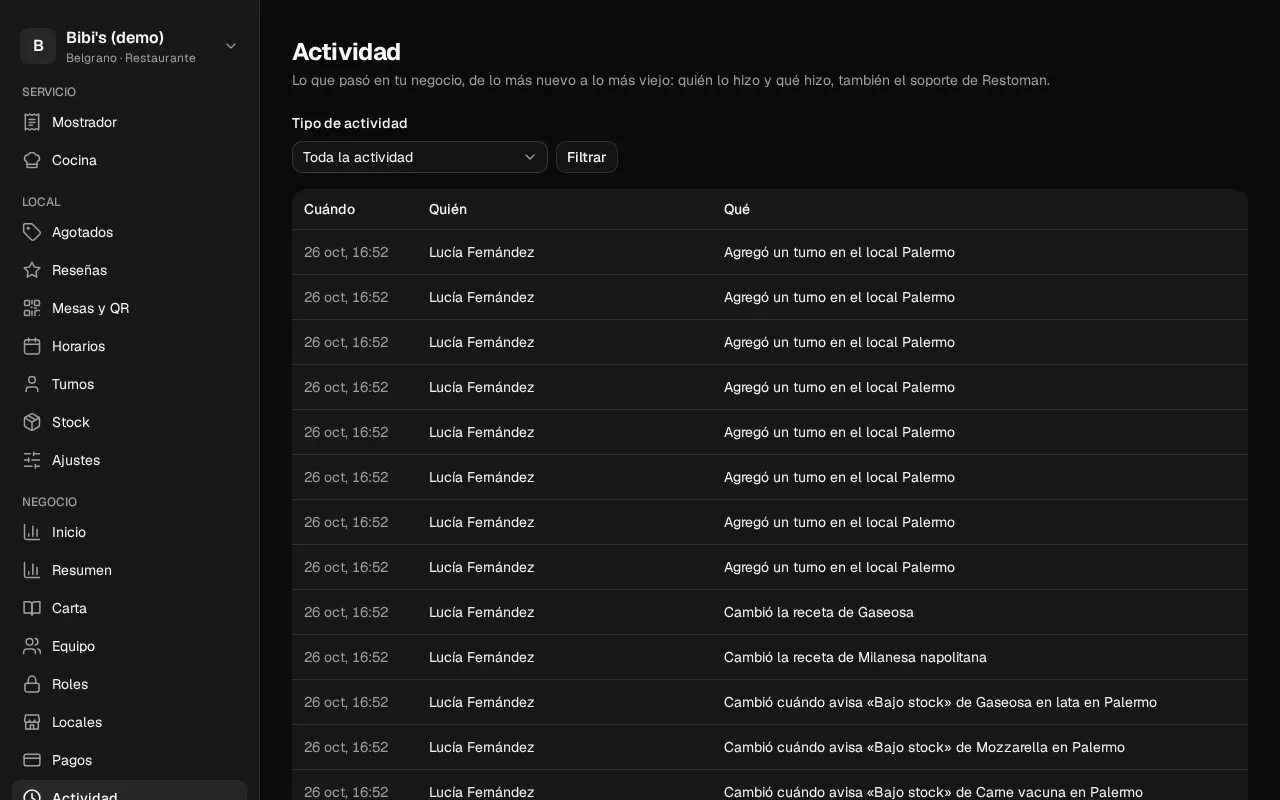Screen dimensions: 1280x800
Task: Click the Agotados tag icon
Action: pos(32,232)
